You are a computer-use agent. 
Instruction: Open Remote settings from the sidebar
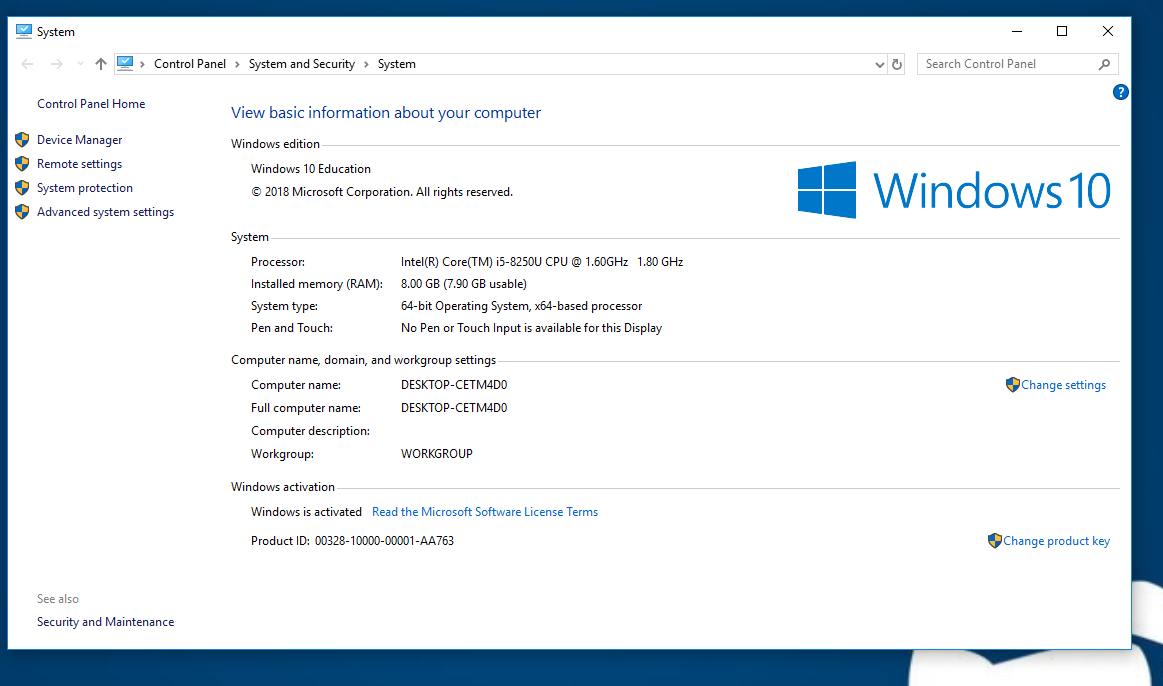(79, 164)
